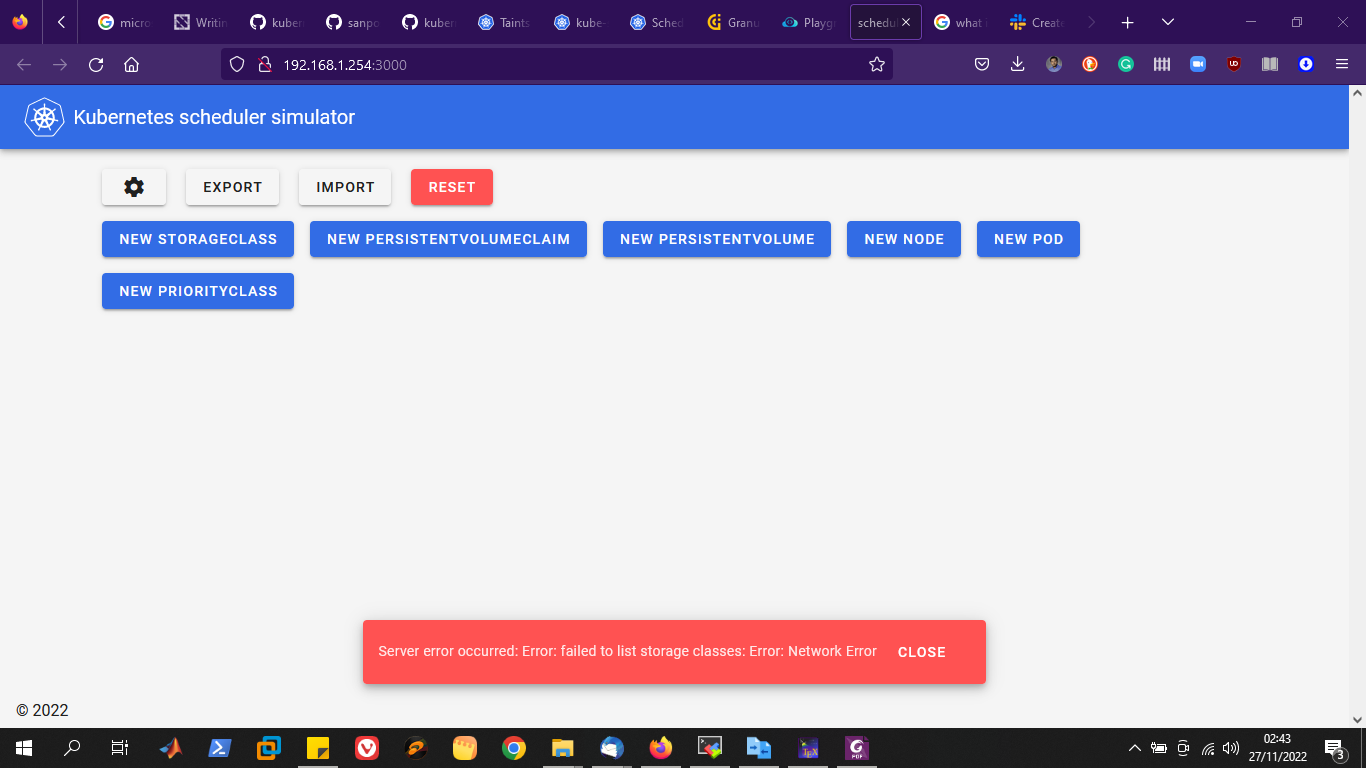The image size is (1366, 768).
Task: Open the Firefox downloads panel
Action: pyautogui.click(x=1017, y=63)
